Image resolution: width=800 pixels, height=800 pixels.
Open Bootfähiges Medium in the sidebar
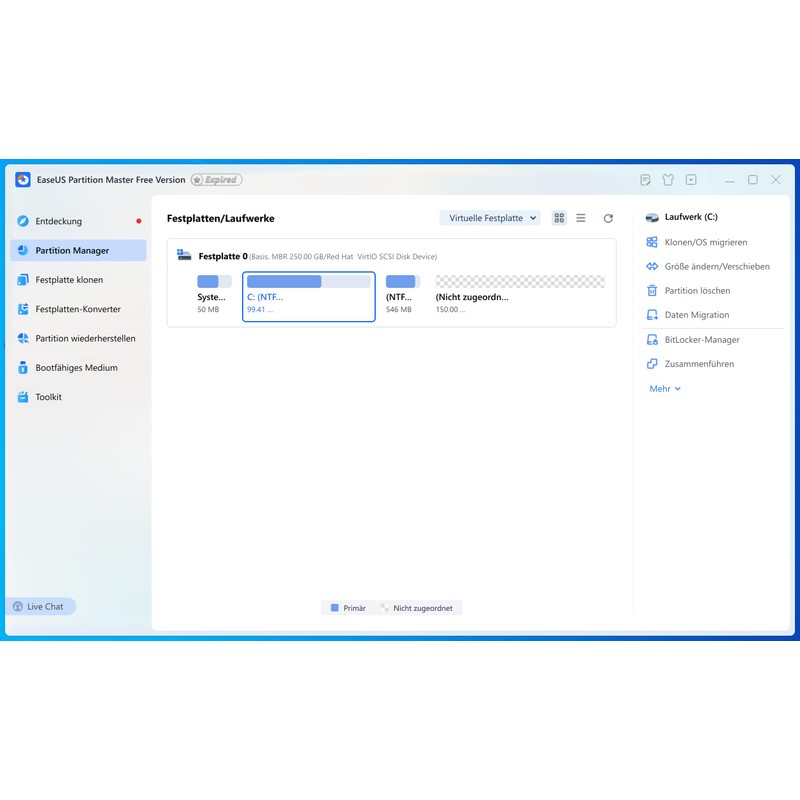[x=76, y=368]
